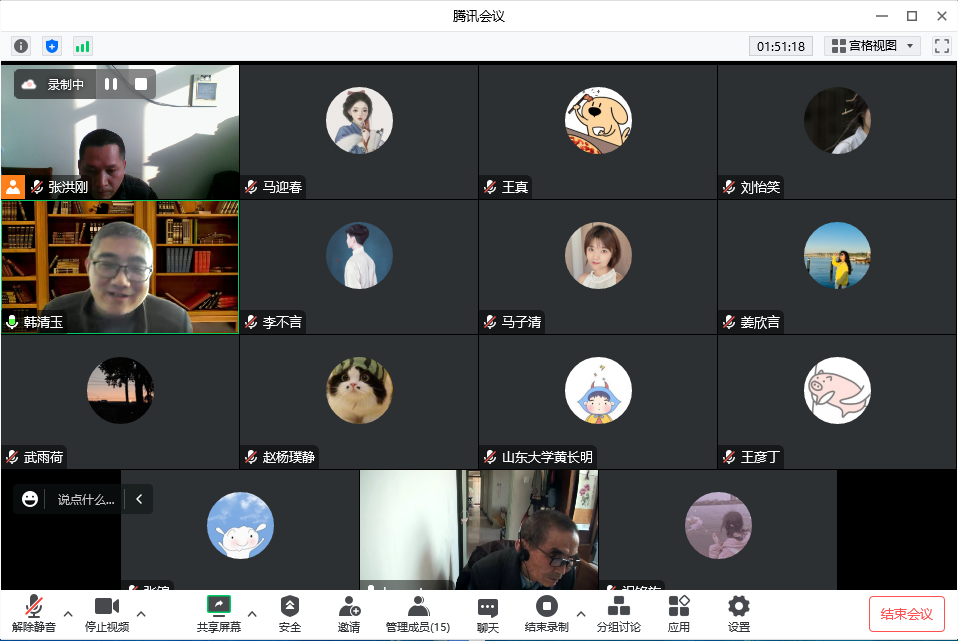Enter full screen mode
The width and height of the screenshot is (958, 641).
pyautogui.click(x=941, y=46)
